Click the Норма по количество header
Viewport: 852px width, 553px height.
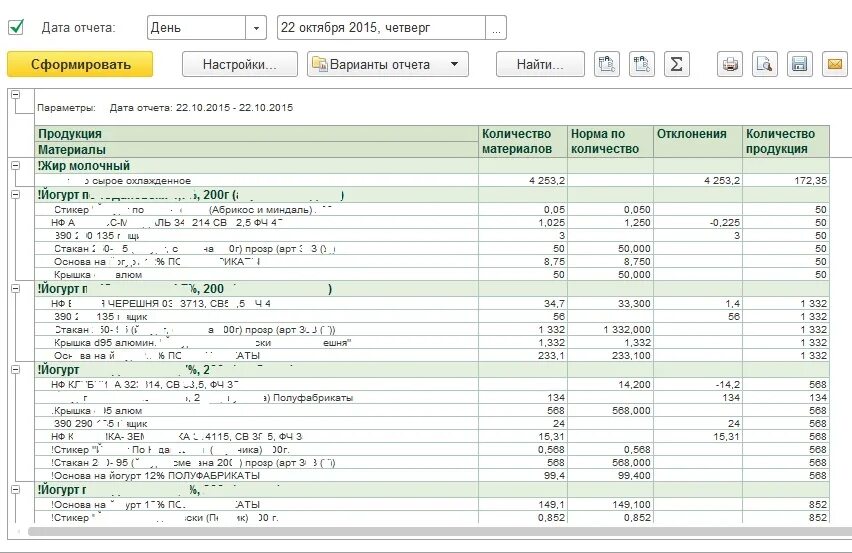[610, 141]
